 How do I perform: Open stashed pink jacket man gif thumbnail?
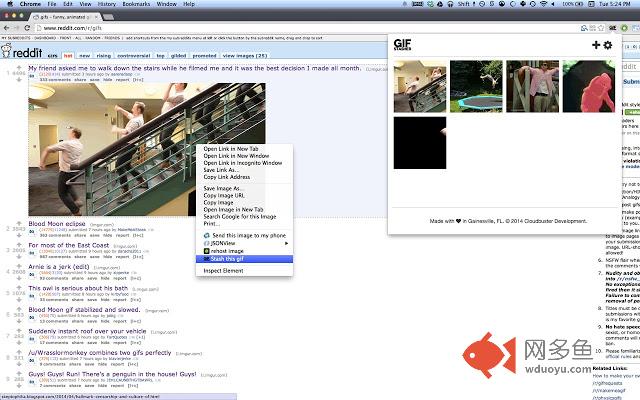coord(533,86)
